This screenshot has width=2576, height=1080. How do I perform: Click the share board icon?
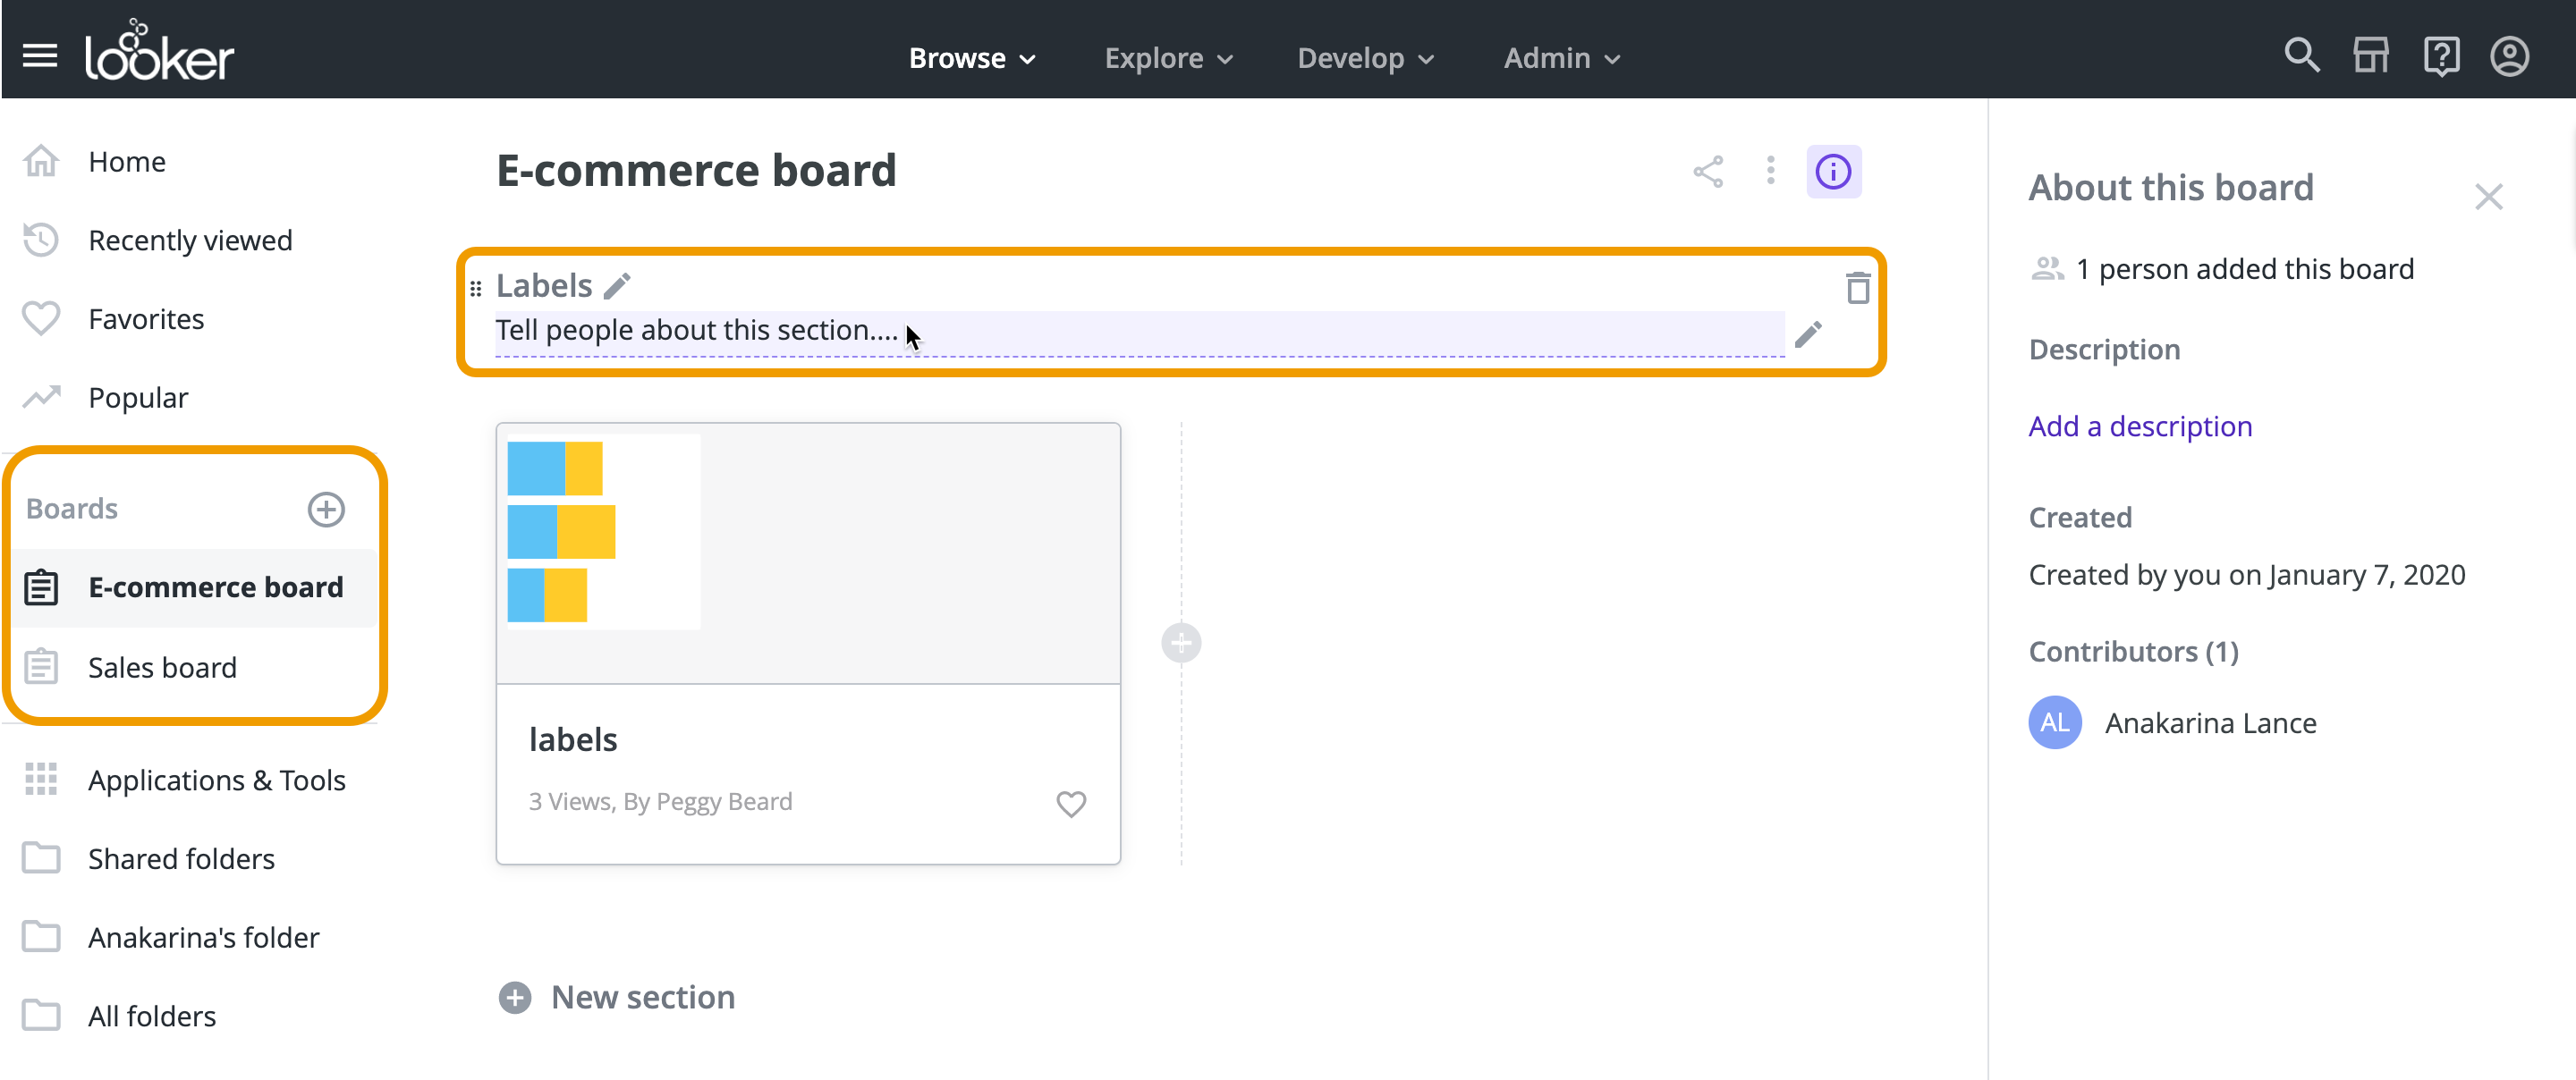1708,172
